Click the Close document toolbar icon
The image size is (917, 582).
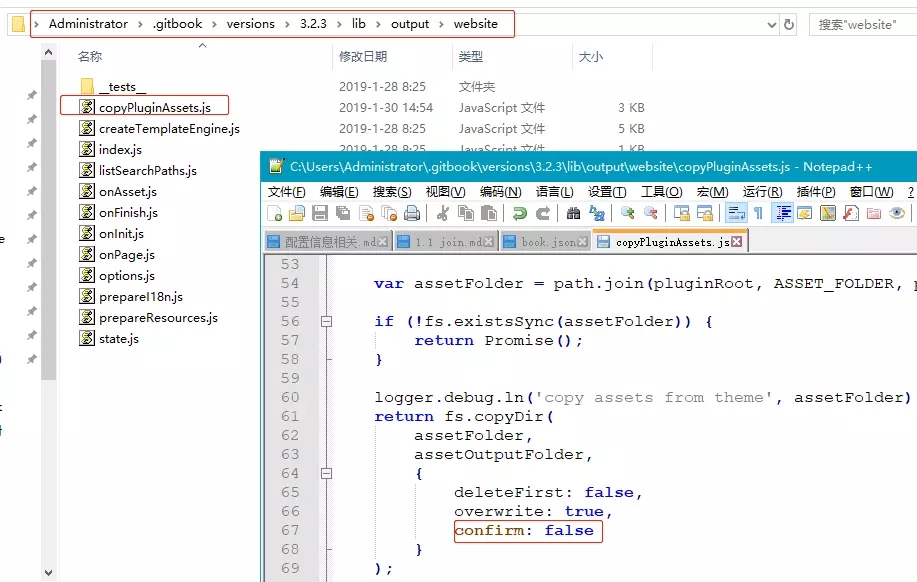pyautogui.click(x=366, y=213)
